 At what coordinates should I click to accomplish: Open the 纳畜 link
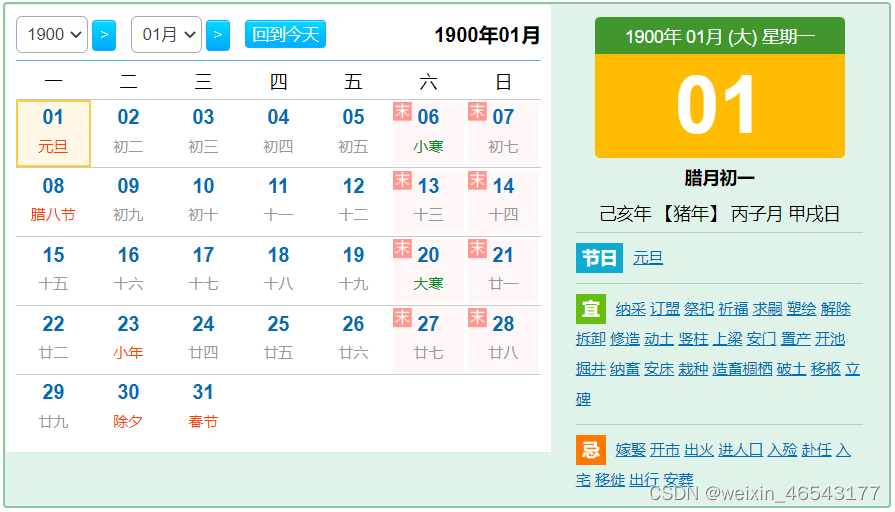(625, 369)
